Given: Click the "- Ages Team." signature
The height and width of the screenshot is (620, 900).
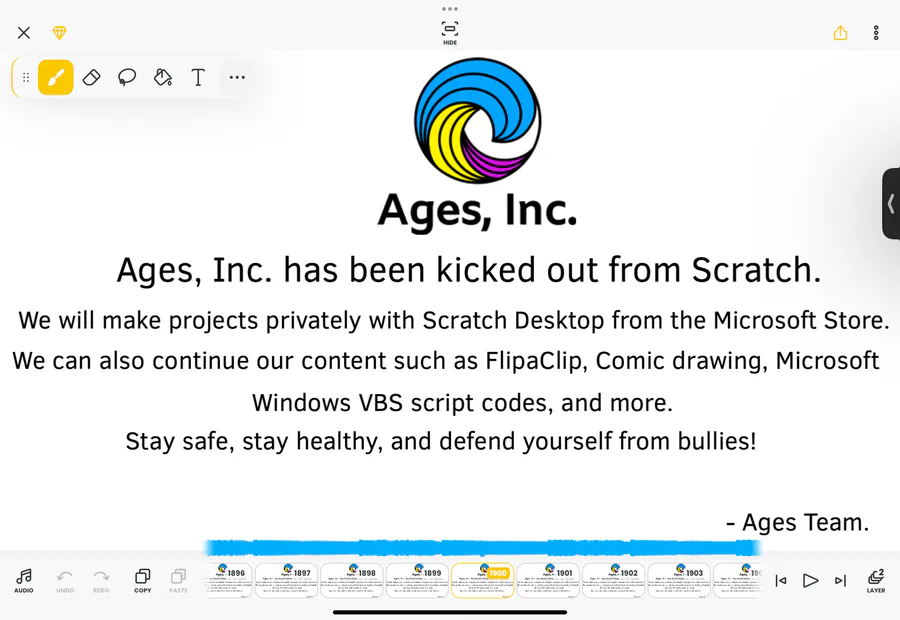Looking at the screenshot, I should [x=798, y=522].
